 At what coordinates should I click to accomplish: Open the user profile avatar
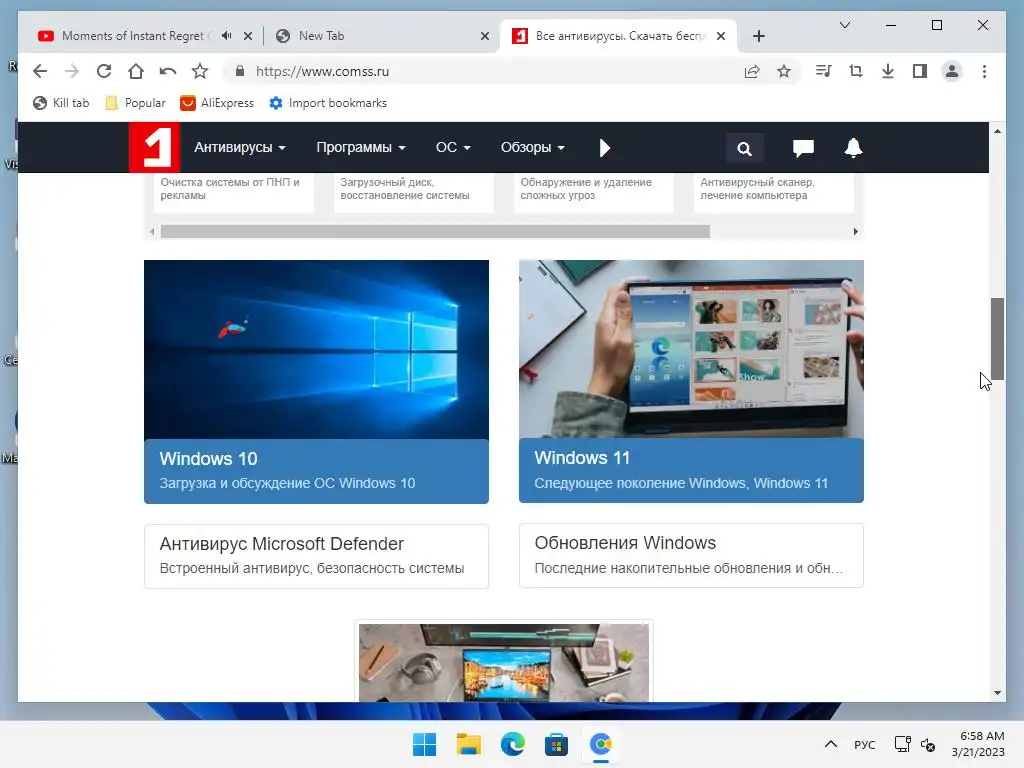click(x=952, y=71)
